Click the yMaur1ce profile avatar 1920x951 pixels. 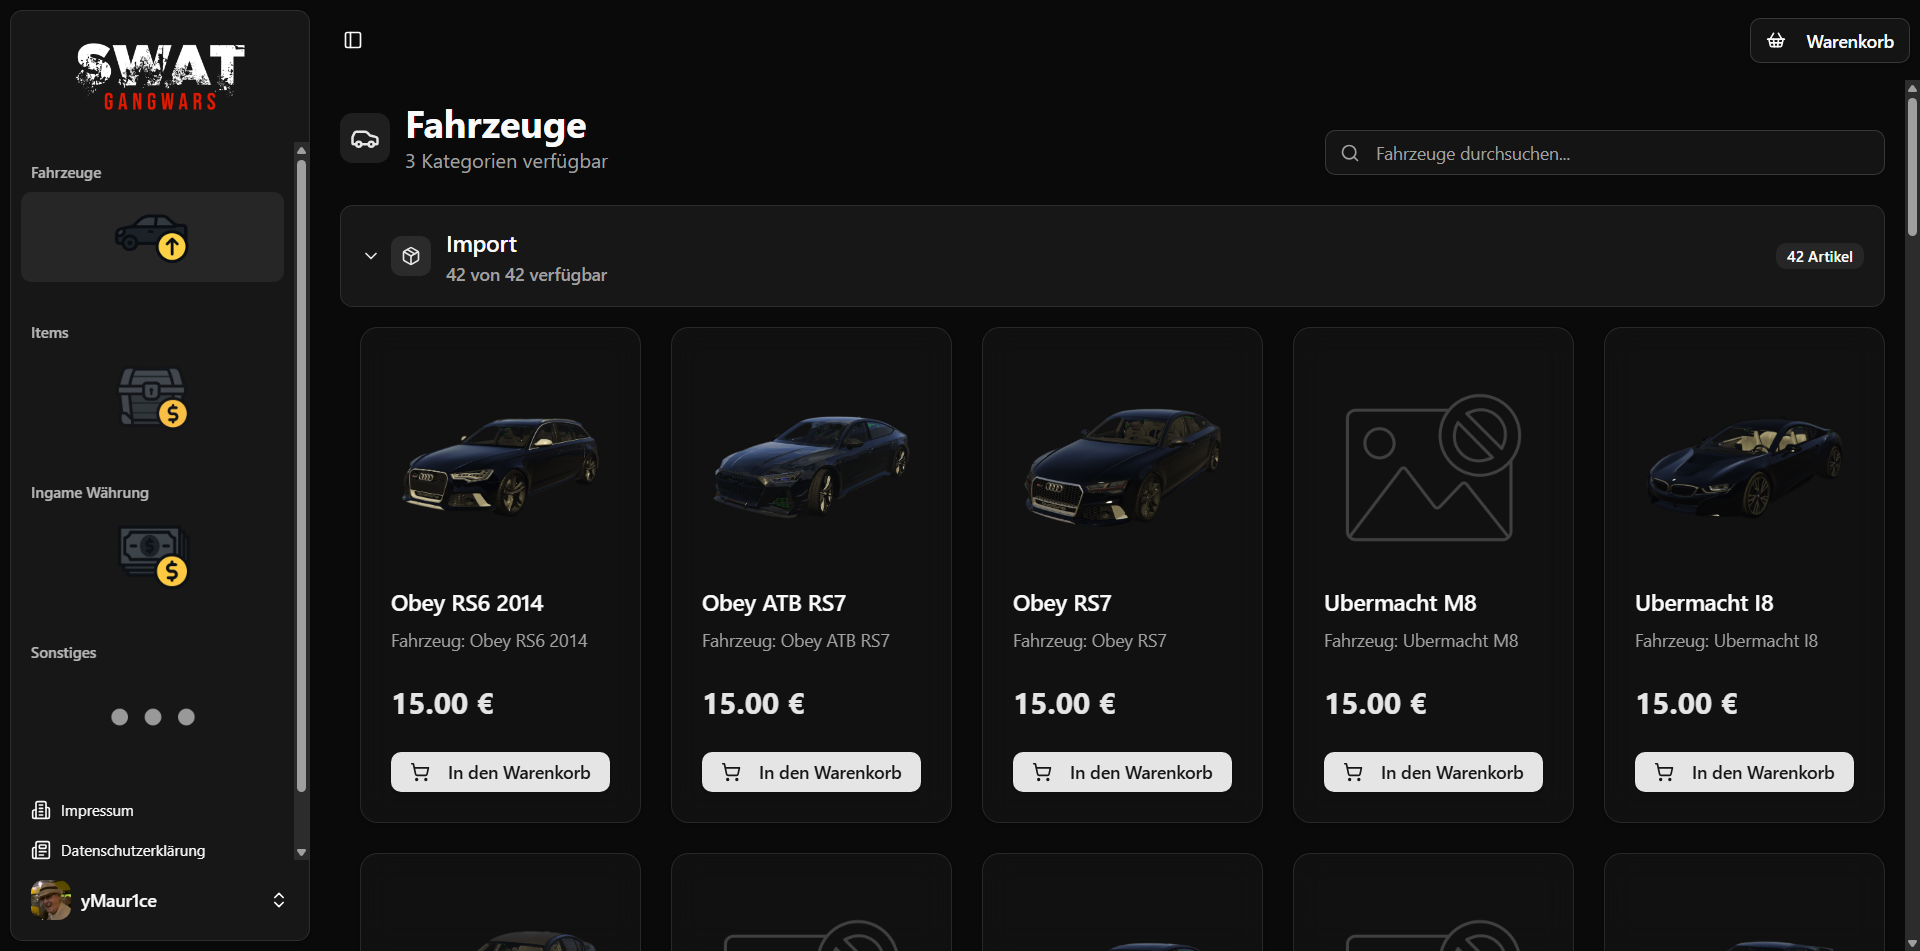tap(51, 900)
